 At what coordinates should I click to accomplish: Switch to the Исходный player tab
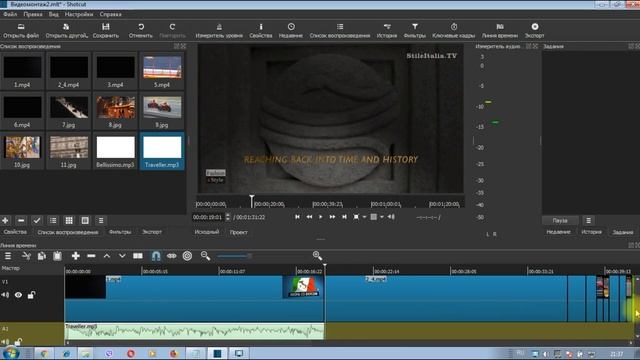point(207,232)
